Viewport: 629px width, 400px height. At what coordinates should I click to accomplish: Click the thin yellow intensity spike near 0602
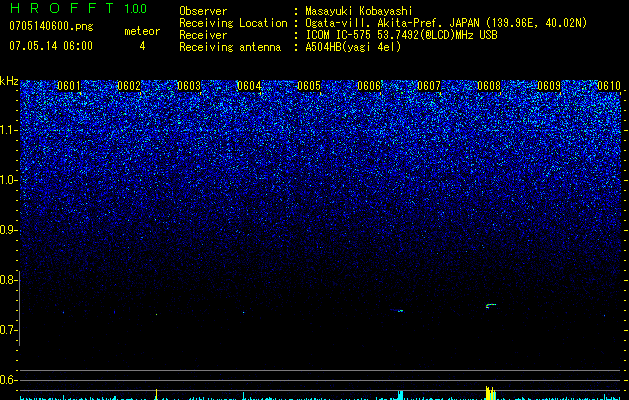[156, 394]
